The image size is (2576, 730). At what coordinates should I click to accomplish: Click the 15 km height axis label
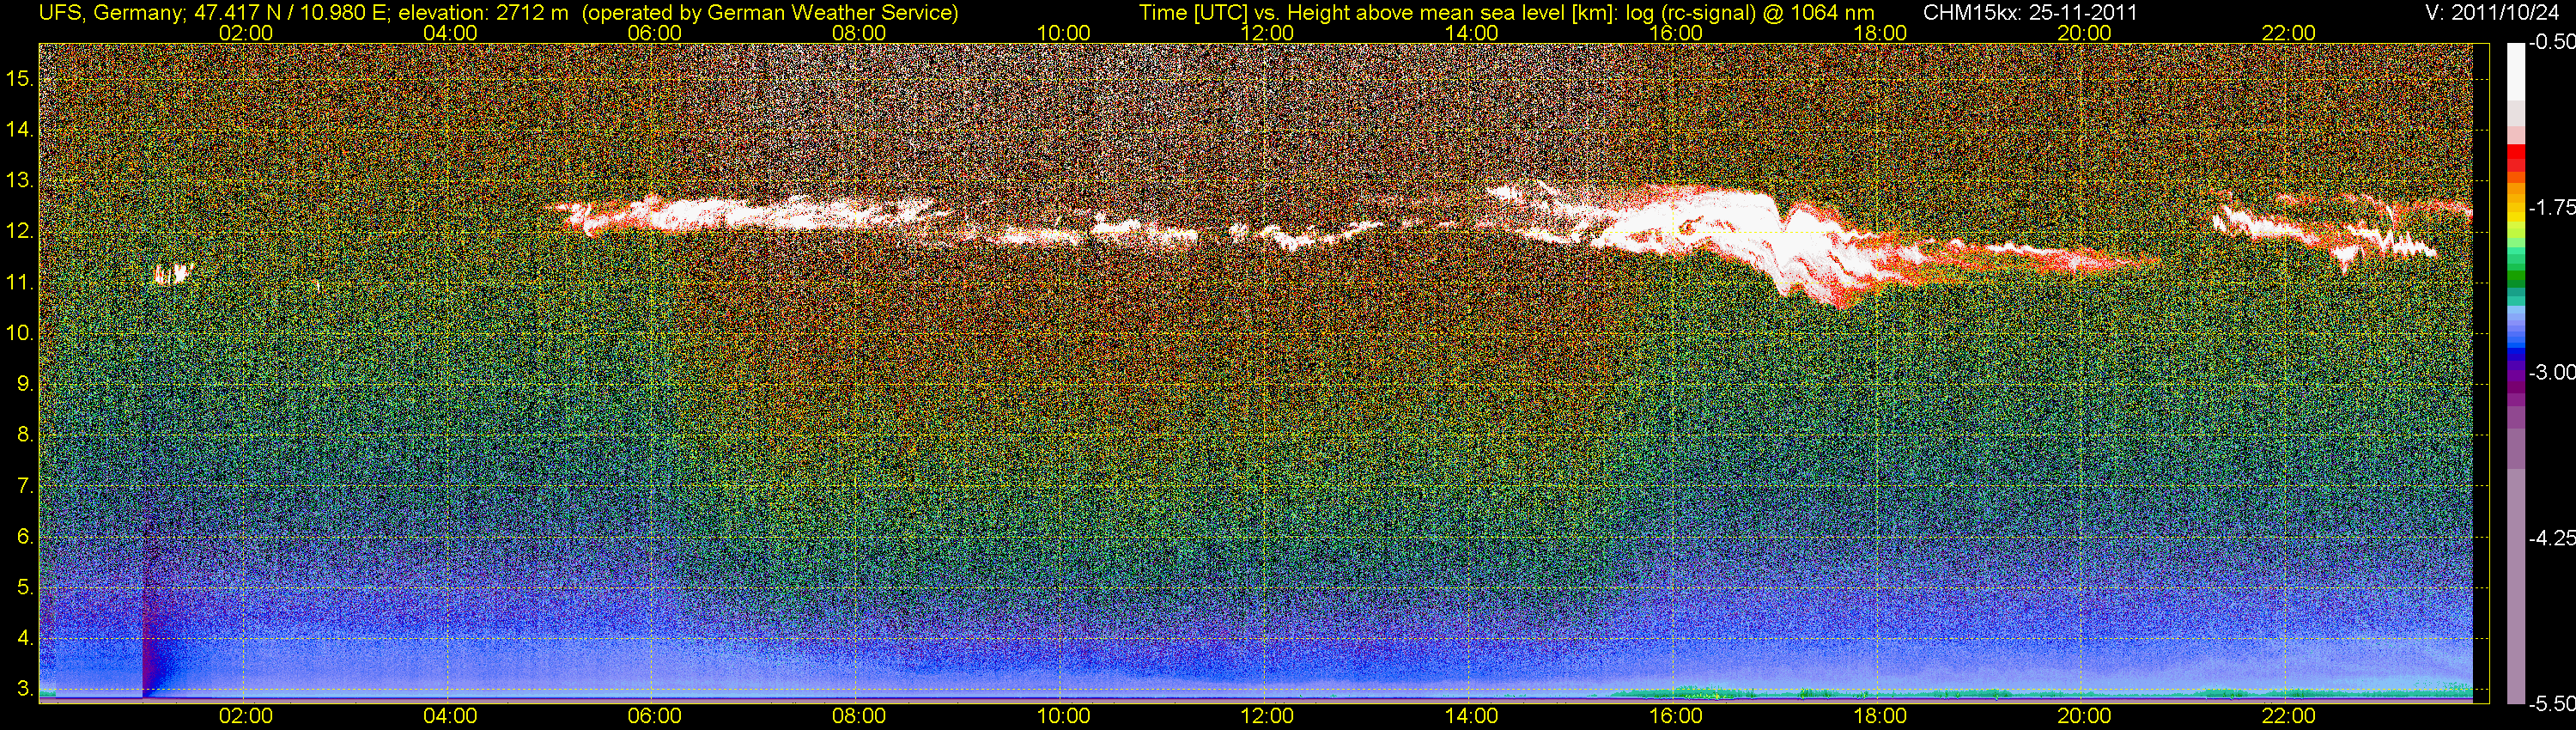pos(20,79)
